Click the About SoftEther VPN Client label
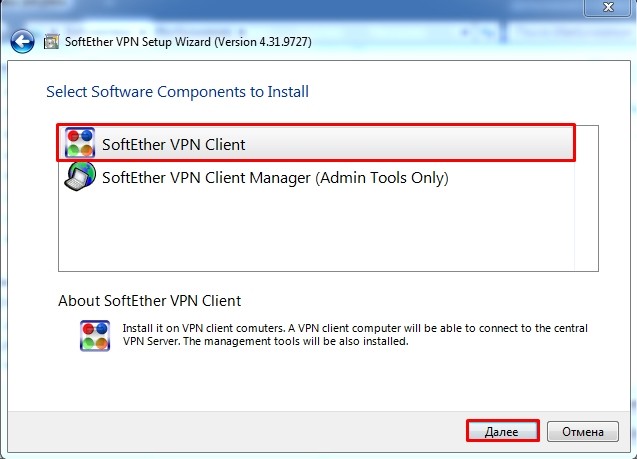The width and height of the screenshot is (637, 459). pos(150,301)
